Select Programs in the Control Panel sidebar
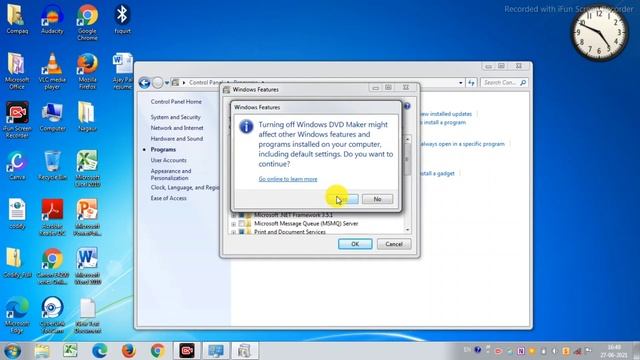This screenshot has width=640, height=360. 163,150
